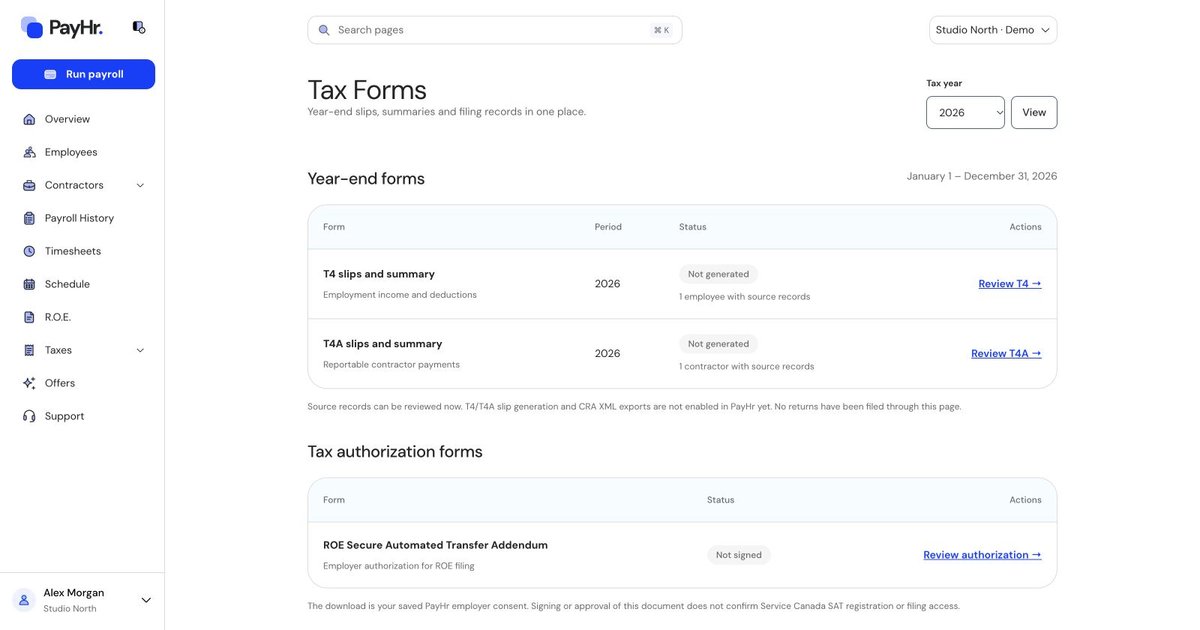This screenshot has width=1200, height=630.
Task: Click the Year-end forms section heading
Action: tap(366, 179)
